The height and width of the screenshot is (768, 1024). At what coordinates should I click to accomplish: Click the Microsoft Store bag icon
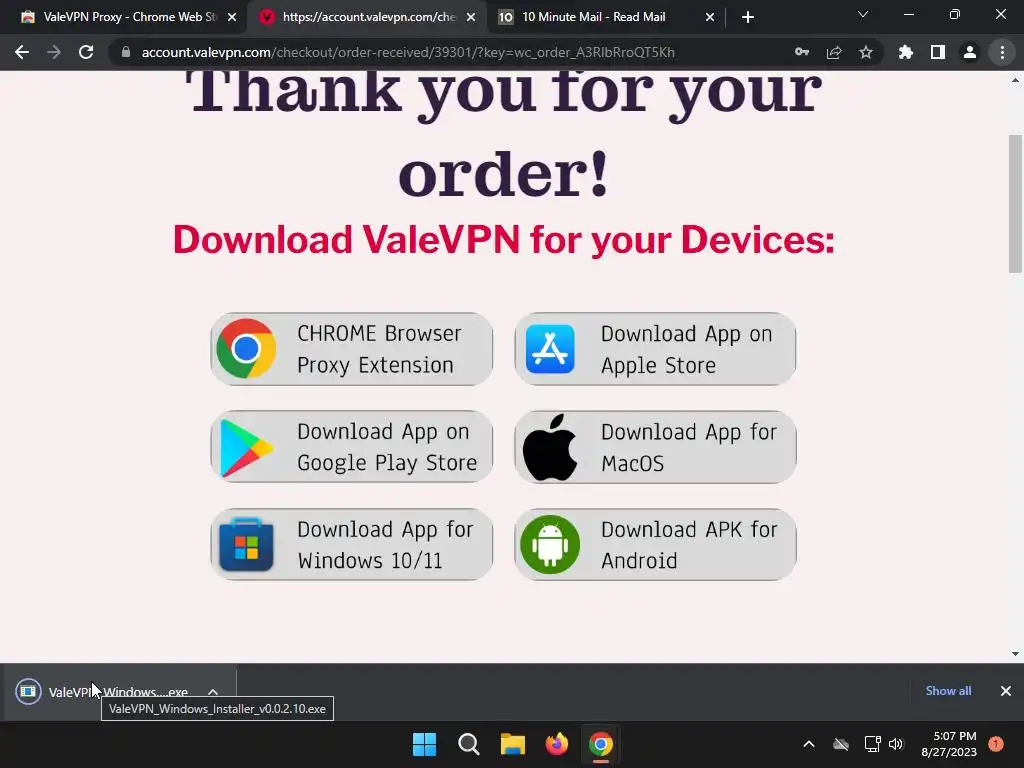click(246, 545)
